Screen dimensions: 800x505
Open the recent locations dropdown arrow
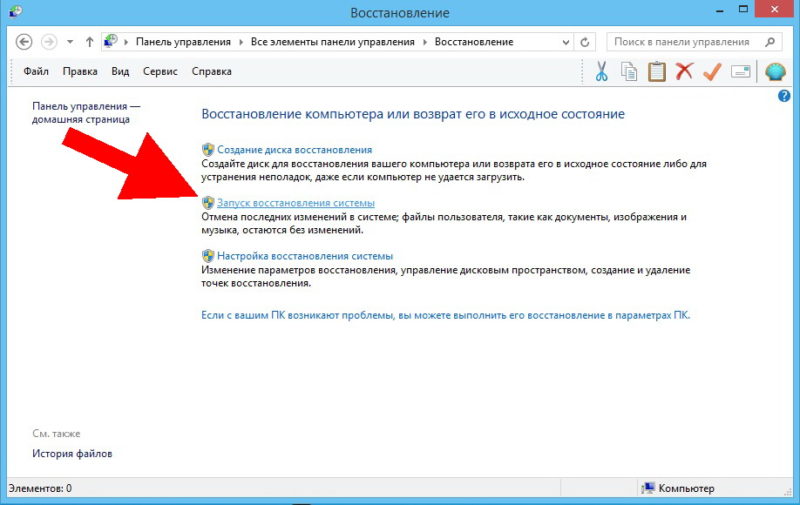[70, 42]
